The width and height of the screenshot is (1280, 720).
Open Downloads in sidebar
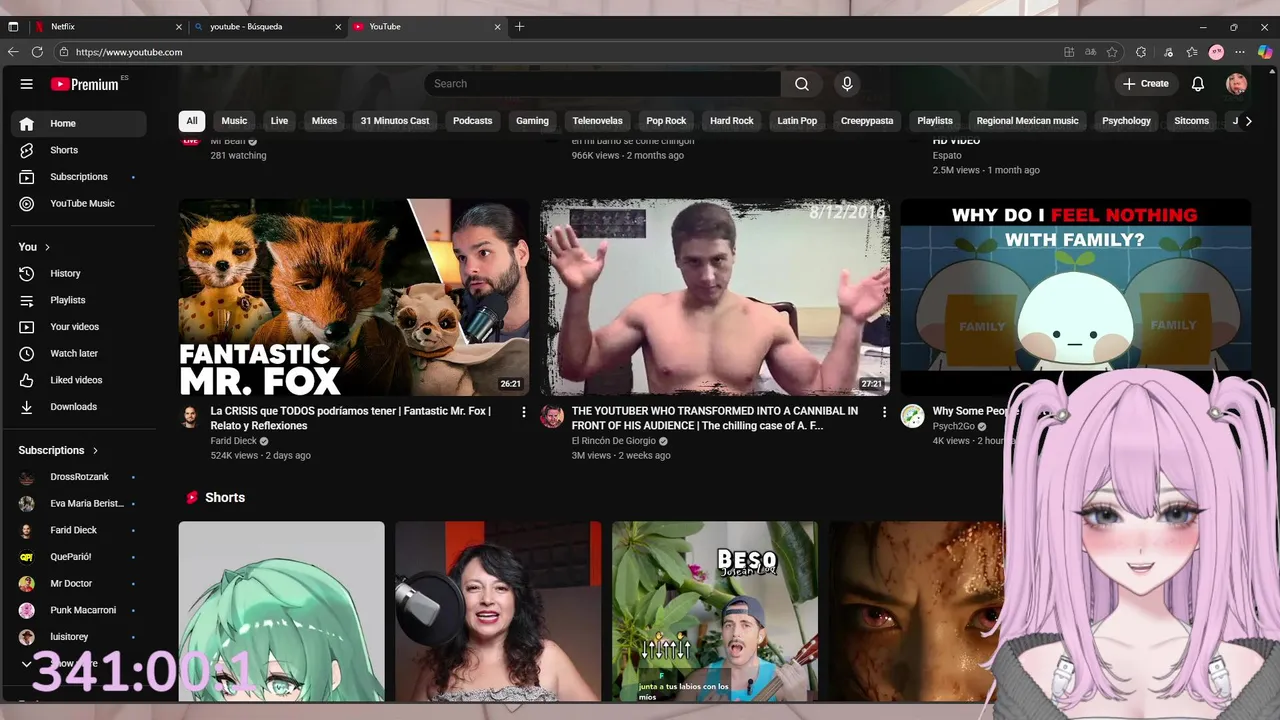click(x=79, y=407)
